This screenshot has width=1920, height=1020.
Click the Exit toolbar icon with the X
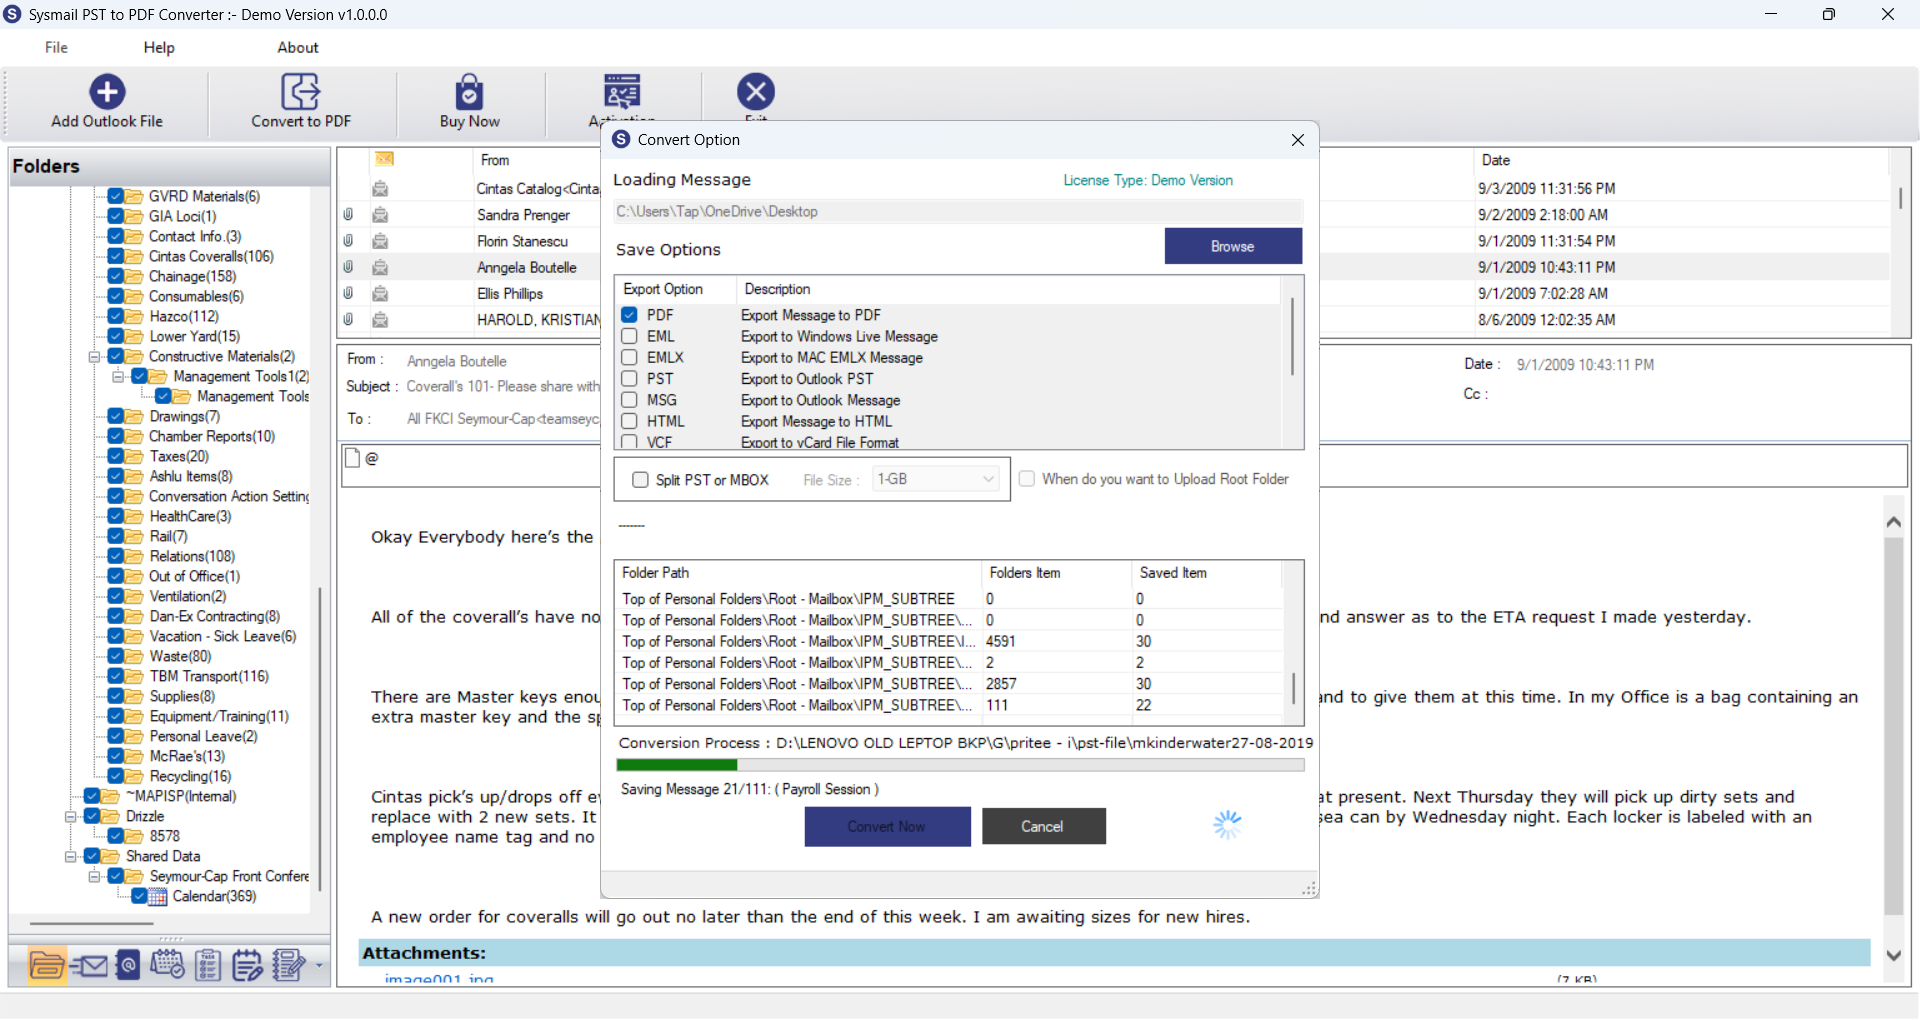point(756,91)
